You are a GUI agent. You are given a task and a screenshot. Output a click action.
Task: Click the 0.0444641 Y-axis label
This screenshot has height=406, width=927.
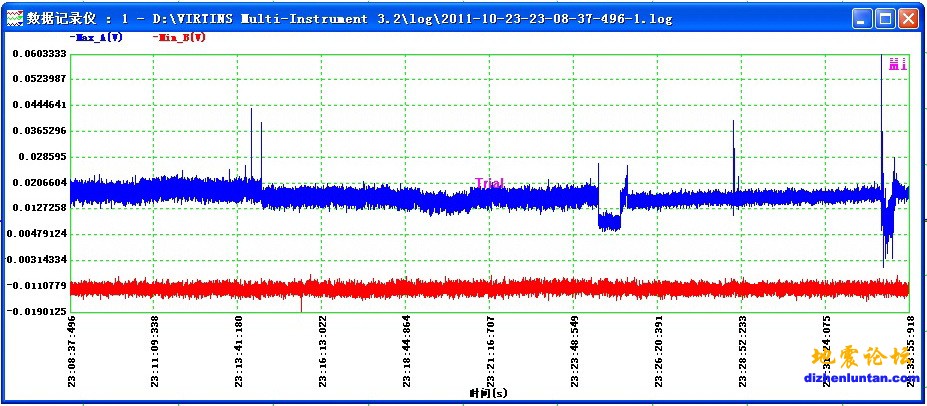coord(40,105)
